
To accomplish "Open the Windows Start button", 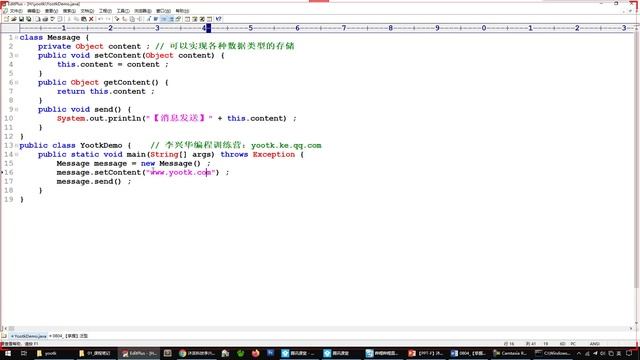I will tap(7, 353).
